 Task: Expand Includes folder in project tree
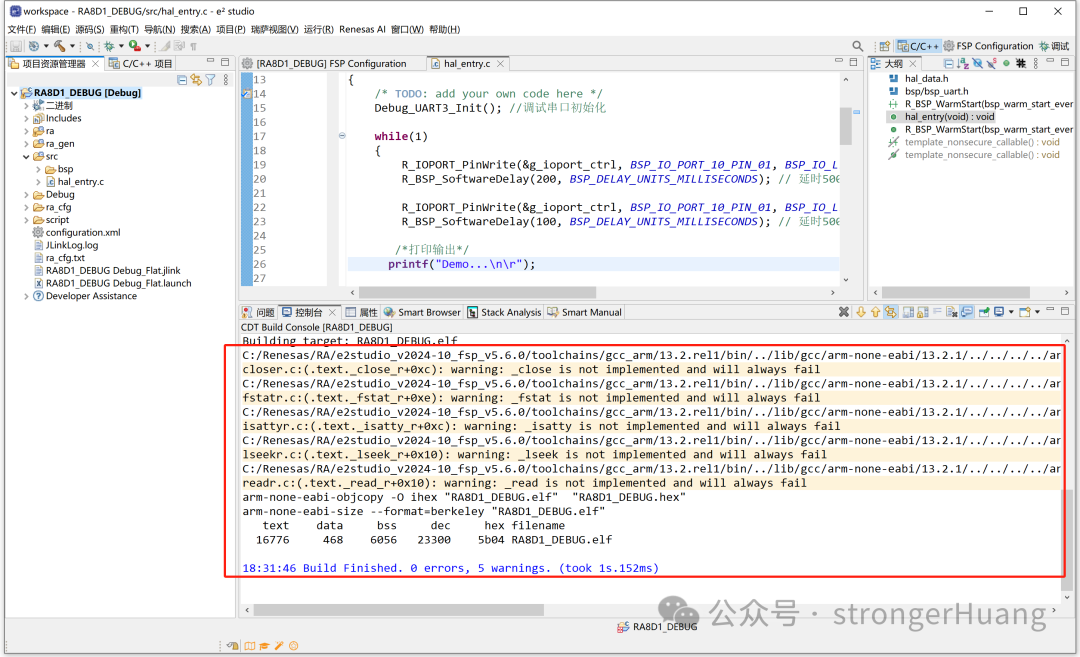click(x=26, y=118)
